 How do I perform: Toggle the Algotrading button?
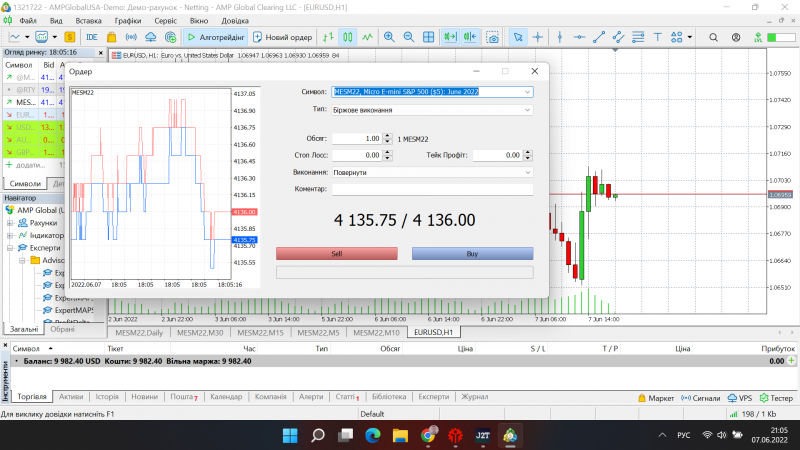(216, 37)
